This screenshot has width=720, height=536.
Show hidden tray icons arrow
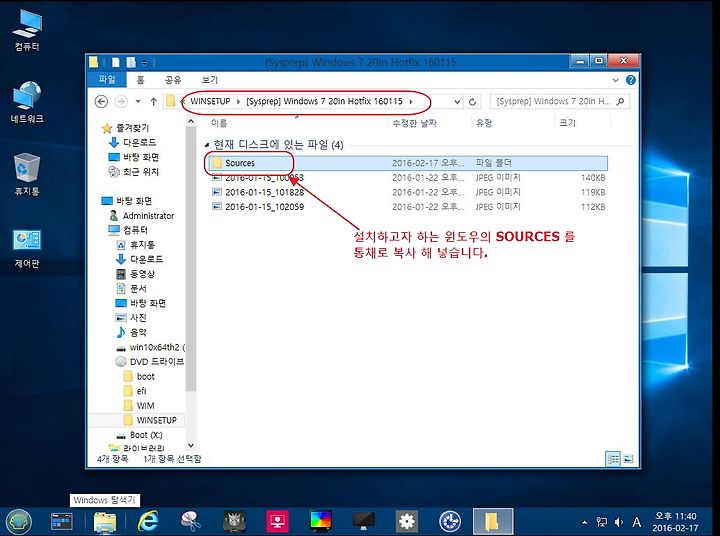coord(584,522)
